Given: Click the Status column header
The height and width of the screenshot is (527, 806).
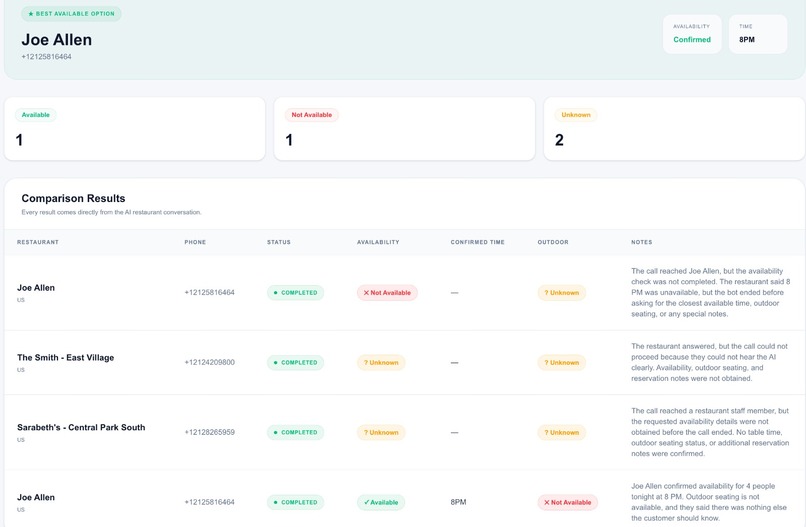Looking at the screenshot, I should [279, 242].
